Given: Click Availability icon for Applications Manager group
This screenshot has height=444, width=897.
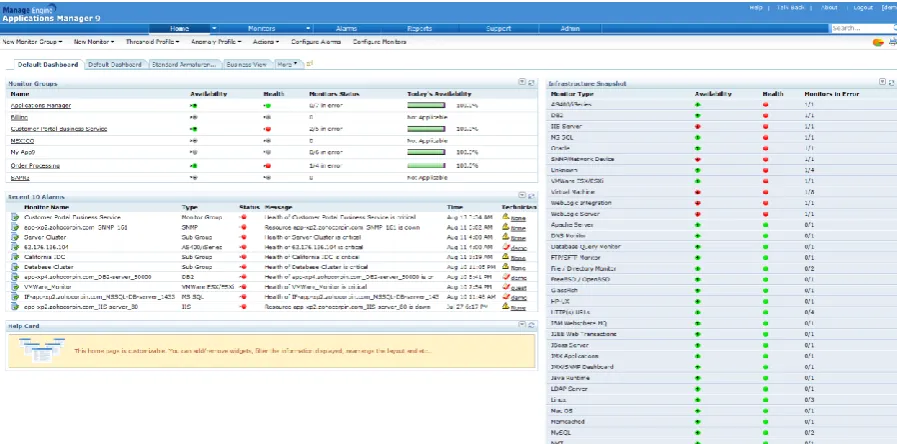Looking at the screenshot, I should (193, 106).
